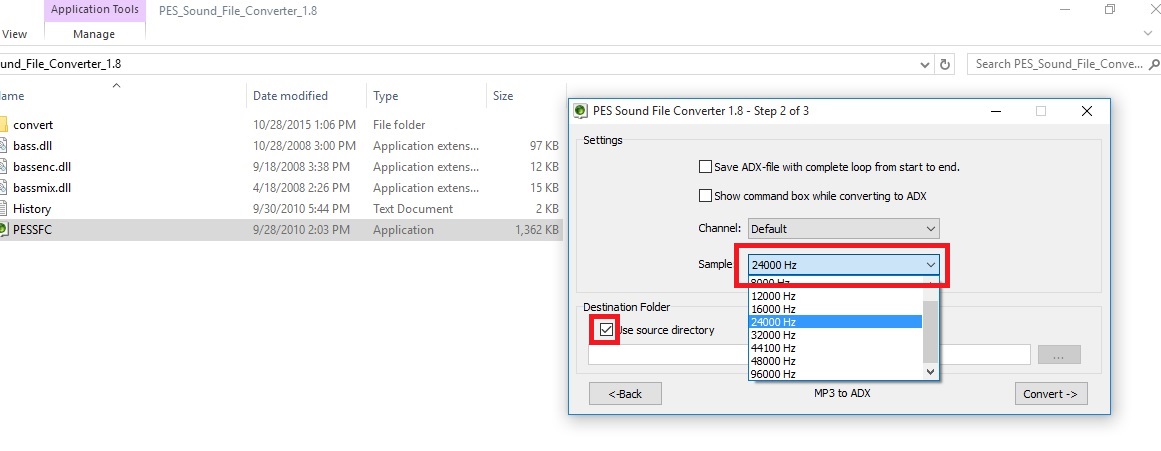Click the PESSFC file name
Viewport: 1161px width, 451px height.
pos(33,230)
